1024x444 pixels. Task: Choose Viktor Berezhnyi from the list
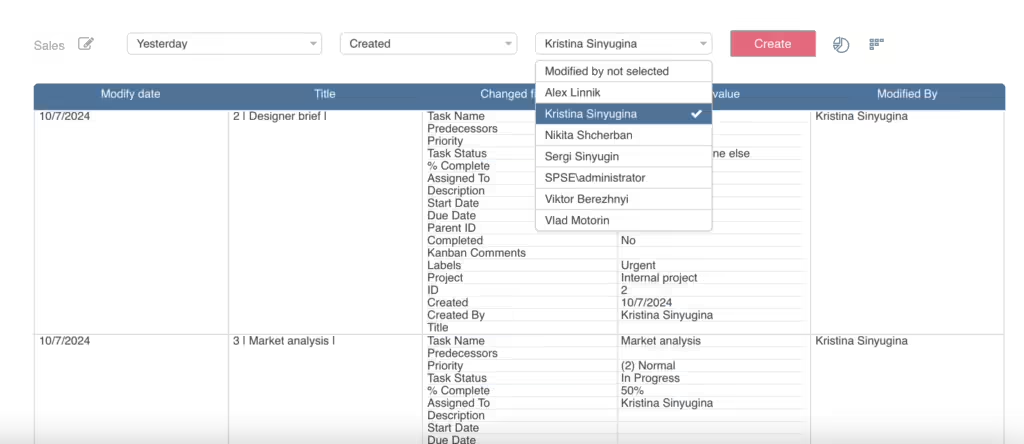pyautogui.click(x=624, y=199)
